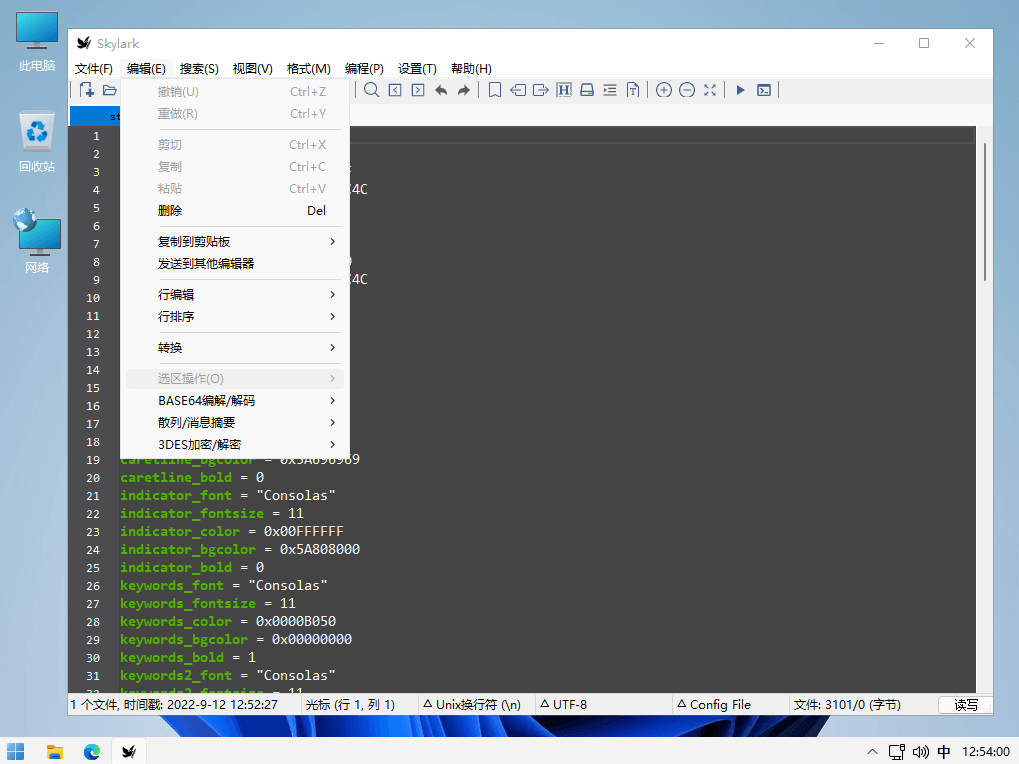Click the vertical scrollbar thumb in editor
The width and height of the screenshot is (1019, 764).
(985, 212)
